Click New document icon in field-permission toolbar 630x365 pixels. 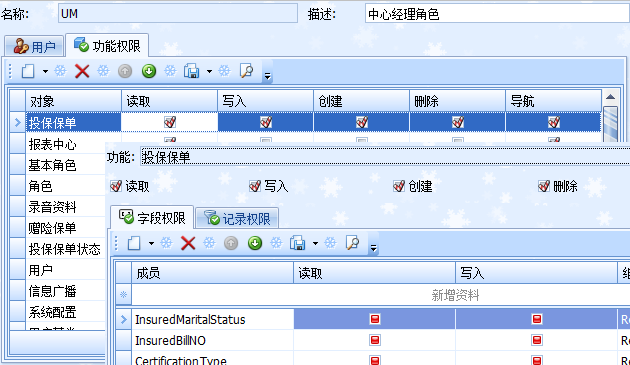point(134,243)
